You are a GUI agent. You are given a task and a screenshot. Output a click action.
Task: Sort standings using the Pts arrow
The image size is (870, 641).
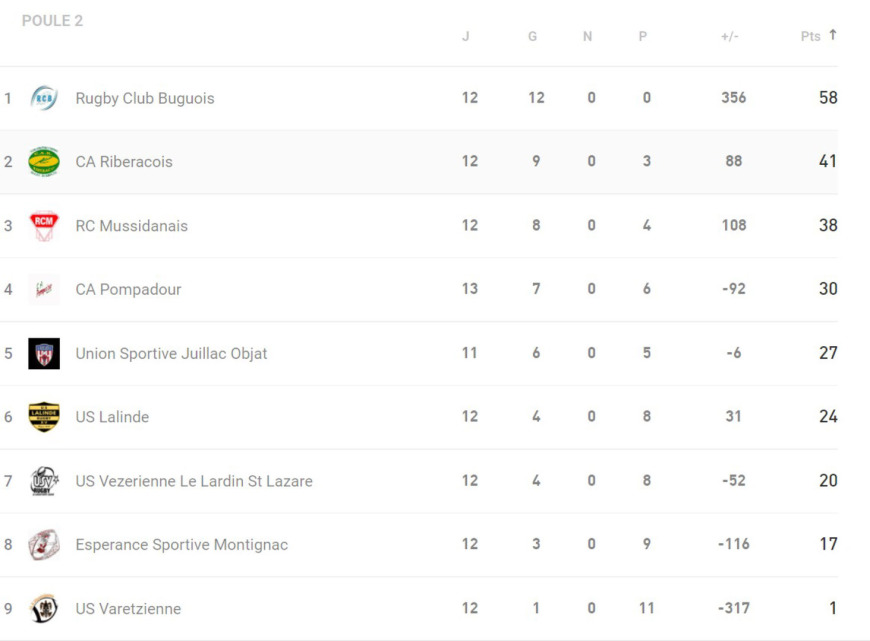(832, 36)
